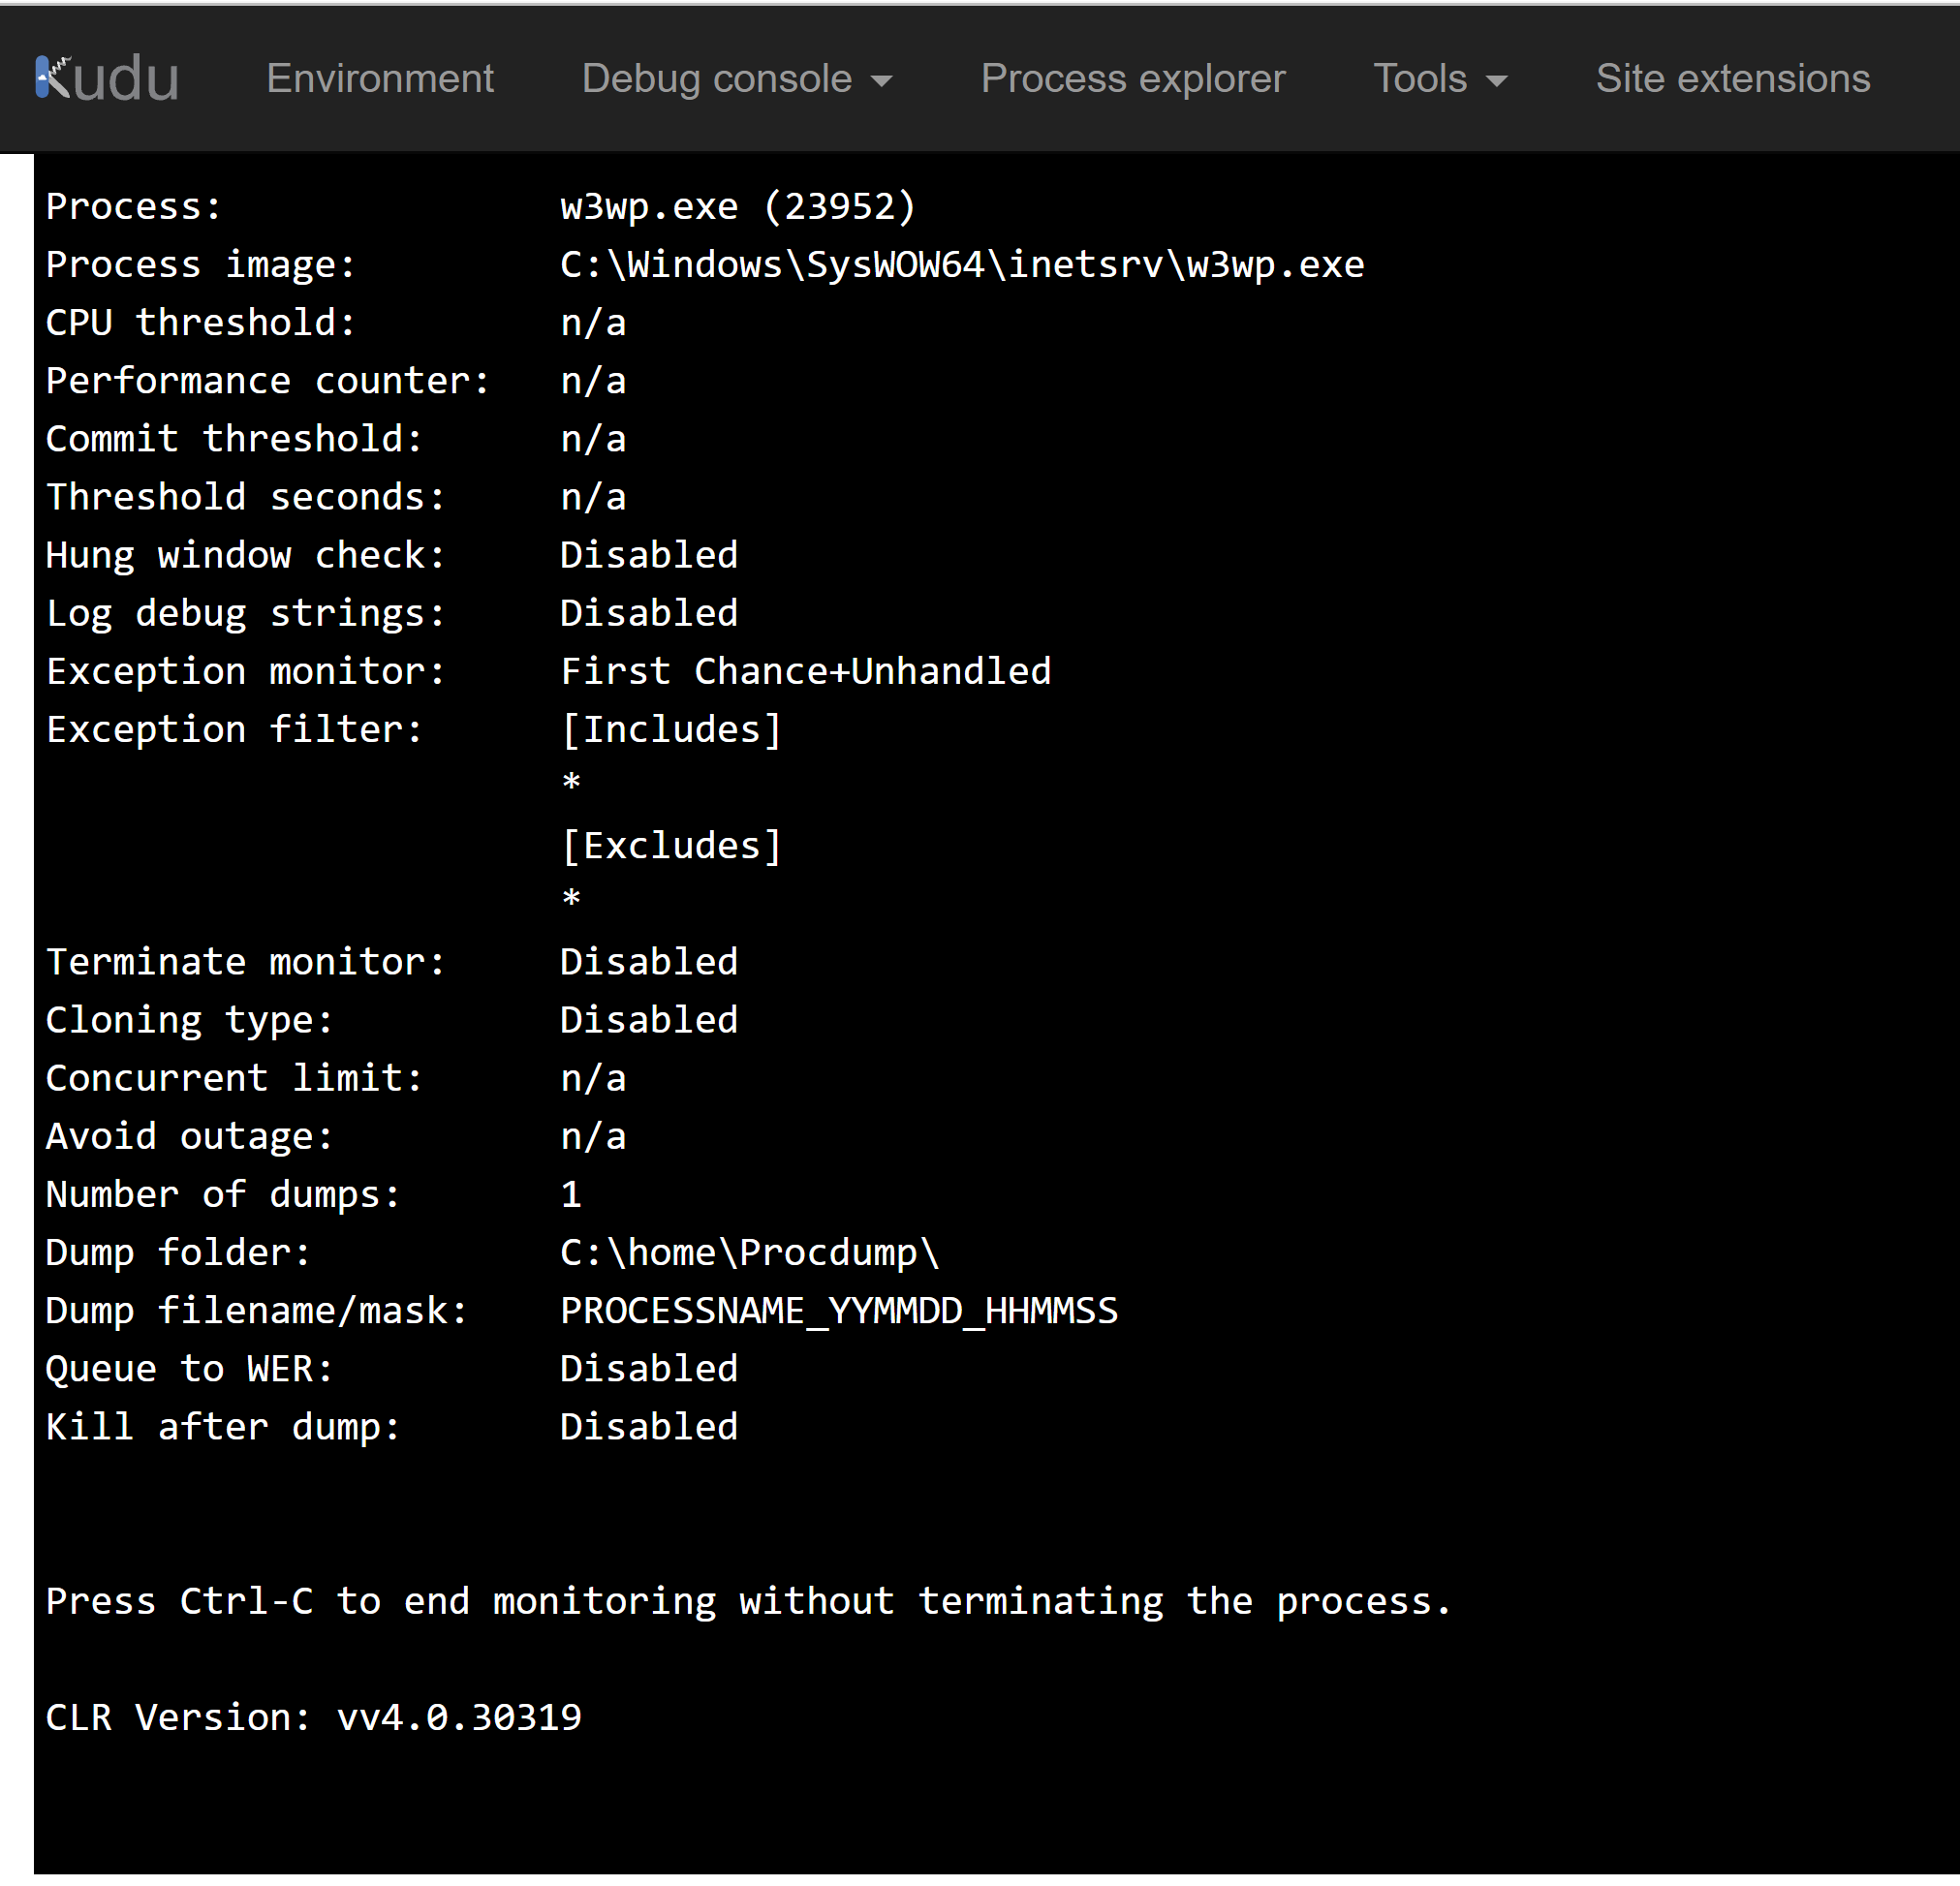Screen dimensions: 1960x1886
Task: Click the Kudu logo
Action: (x=105, y=77)
